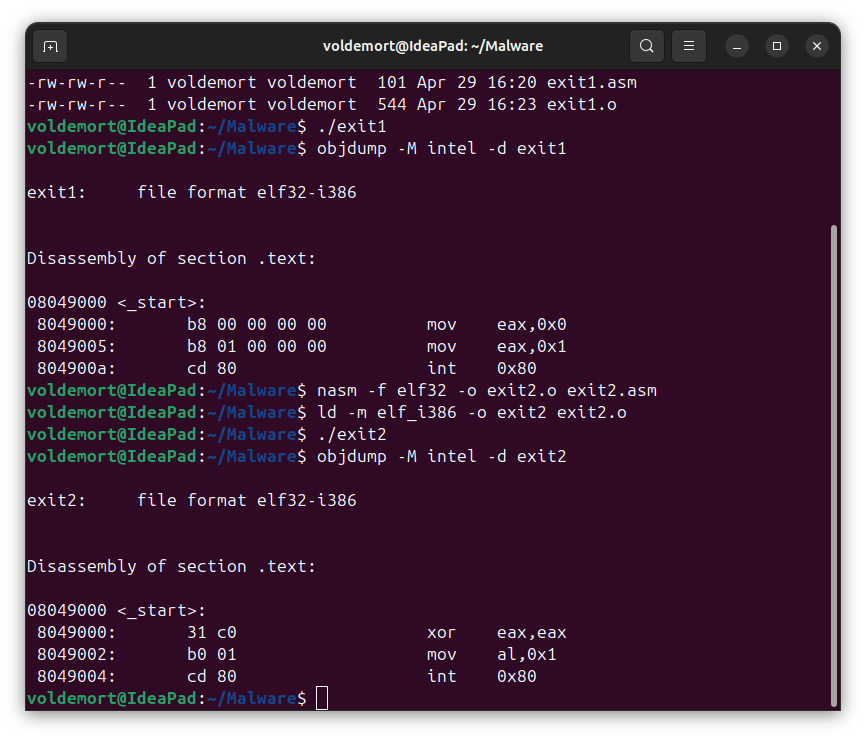Click the ./exit1 command

point(352,126)
